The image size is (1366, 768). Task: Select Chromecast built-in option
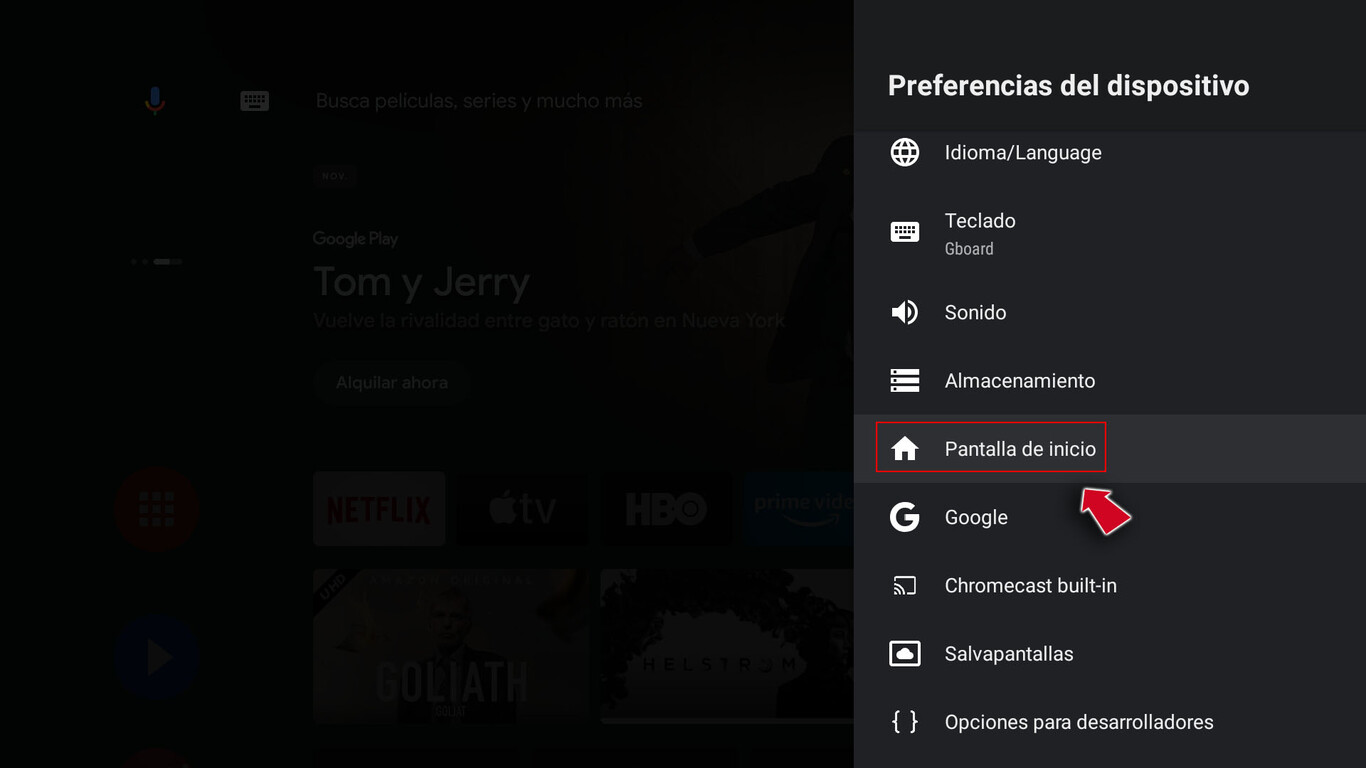click(1110, 586)
